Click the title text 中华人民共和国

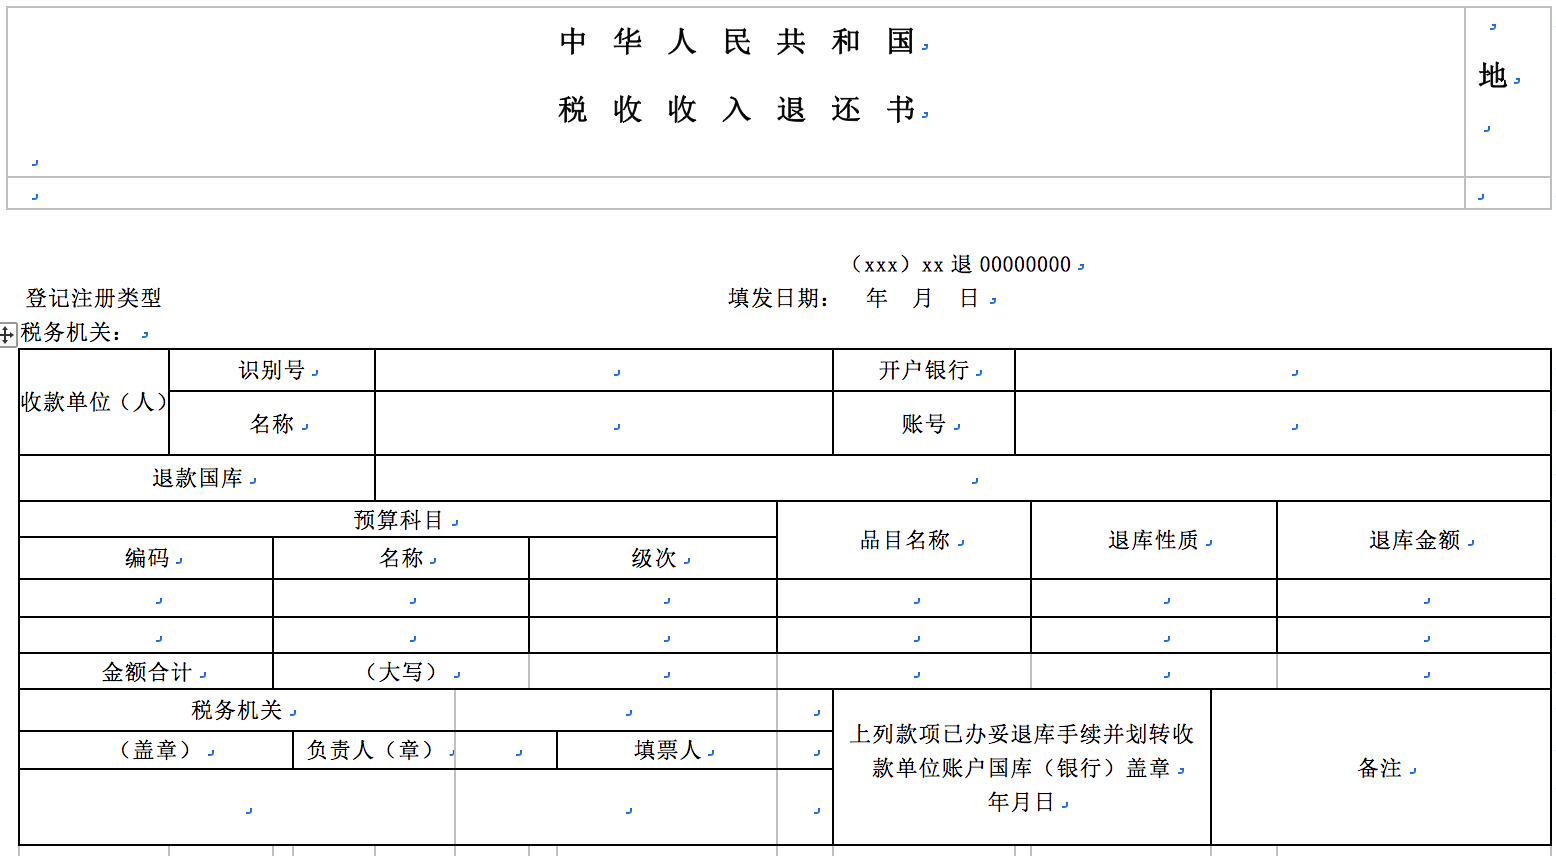(x=738, y=41)
